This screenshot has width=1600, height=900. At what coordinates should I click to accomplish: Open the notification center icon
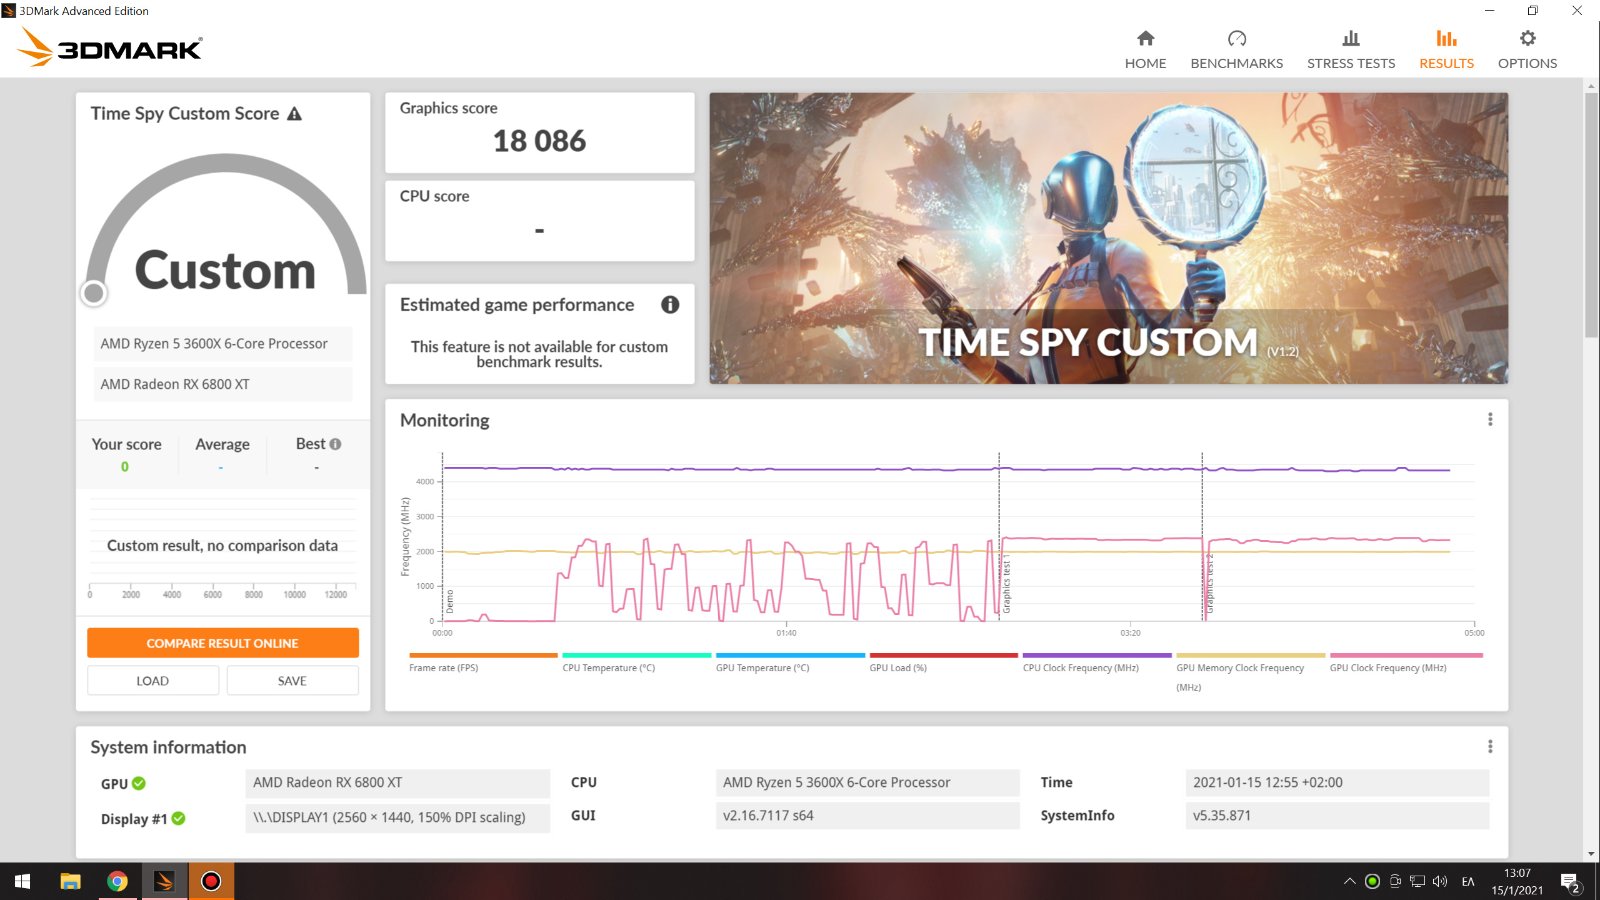1570,882
